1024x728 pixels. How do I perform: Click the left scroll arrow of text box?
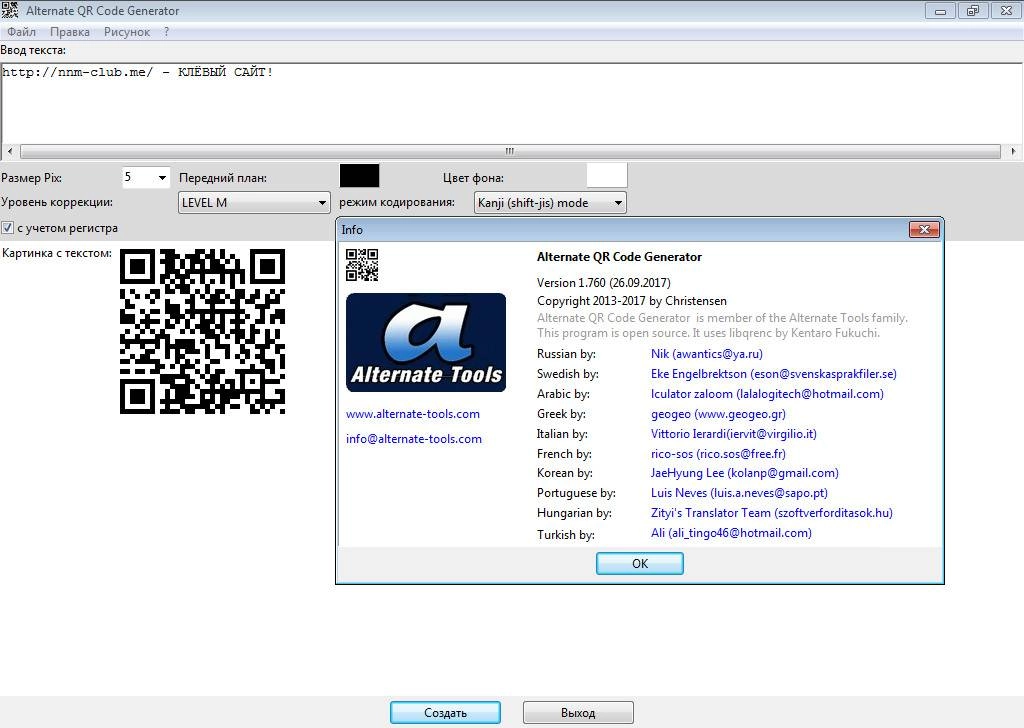click(x=10, y=151)
